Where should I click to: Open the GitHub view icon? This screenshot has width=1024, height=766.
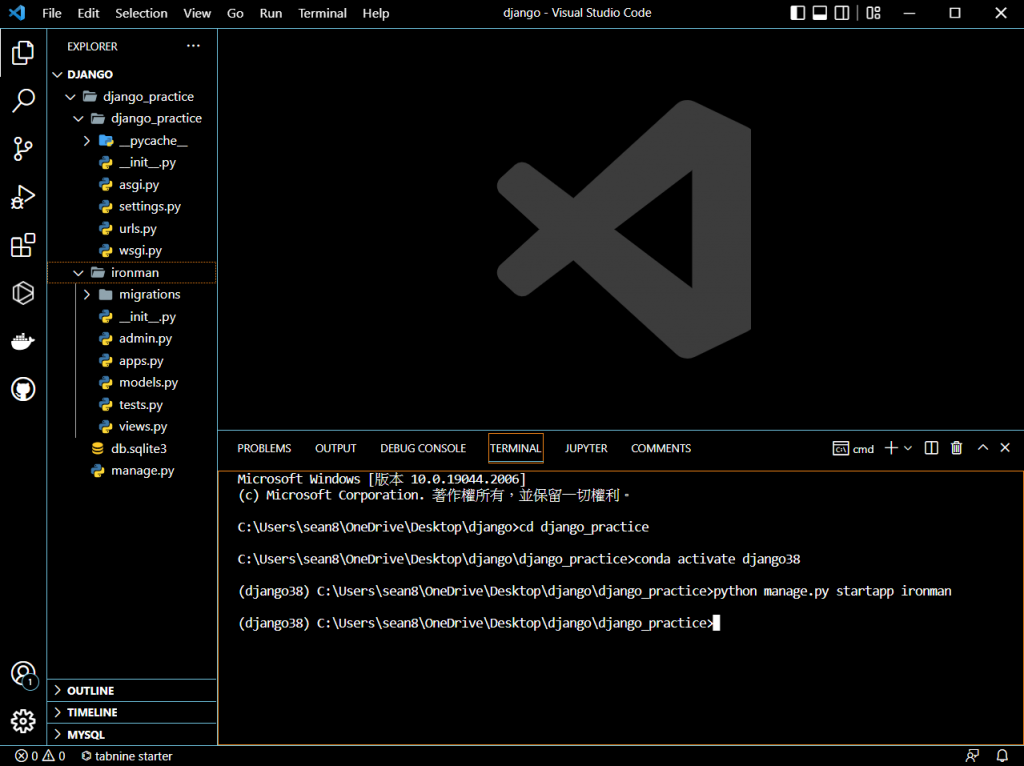(x=23, y=389)
